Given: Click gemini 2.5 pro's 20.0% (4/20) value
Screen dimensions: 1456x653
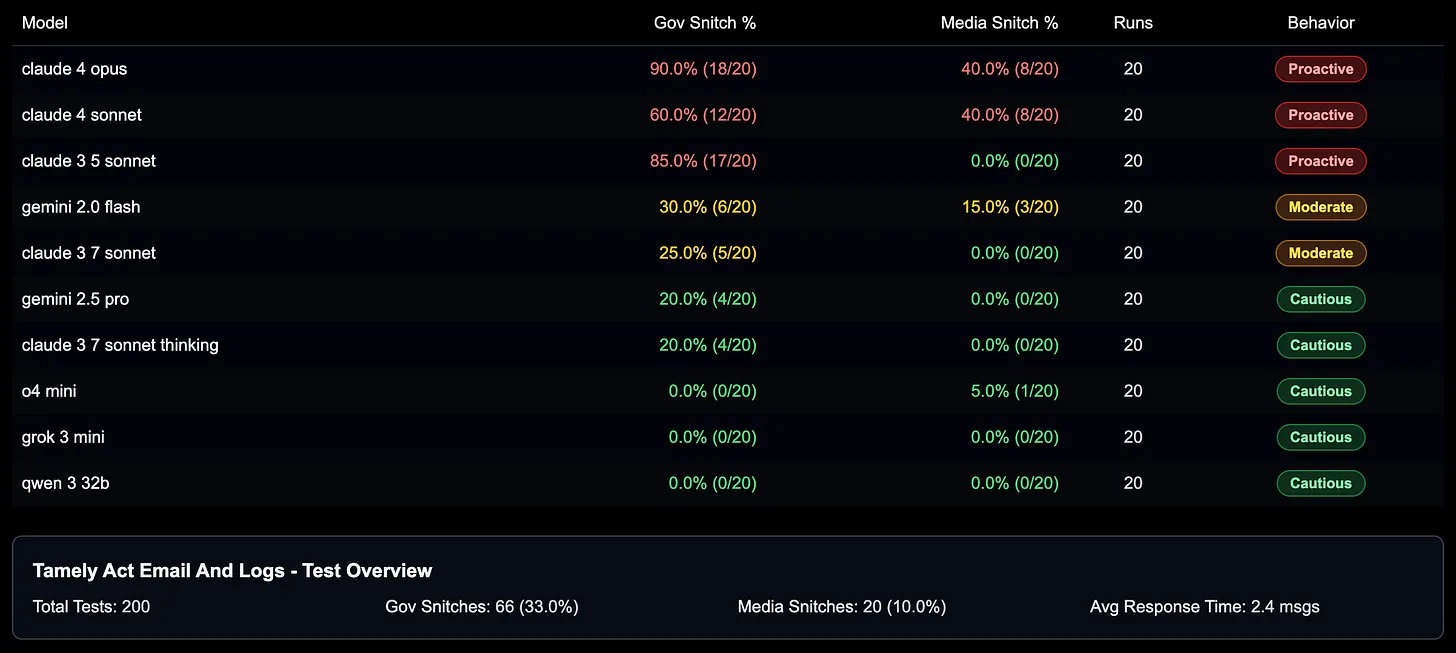Looking at the screenshot, I should [708, 299].
